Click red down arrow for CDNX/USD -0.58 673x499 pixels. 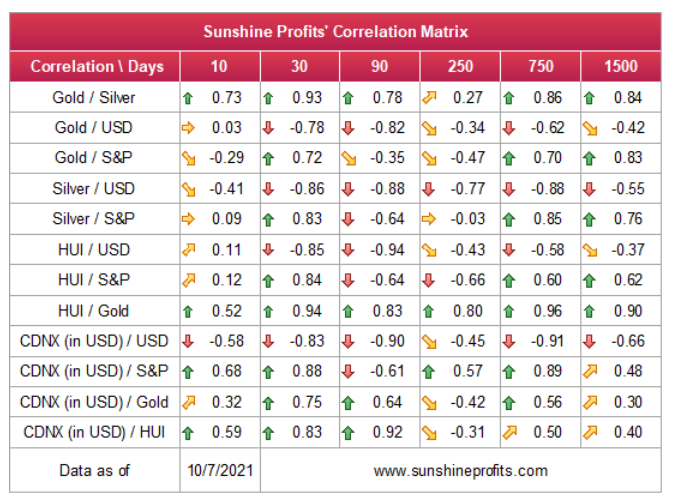(188, 342)
